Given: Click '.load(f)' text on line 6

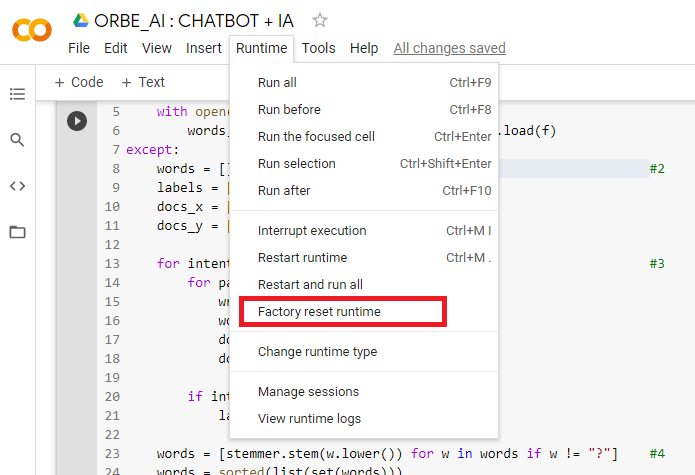Looking at the screenshot, I should click(526, 131).
